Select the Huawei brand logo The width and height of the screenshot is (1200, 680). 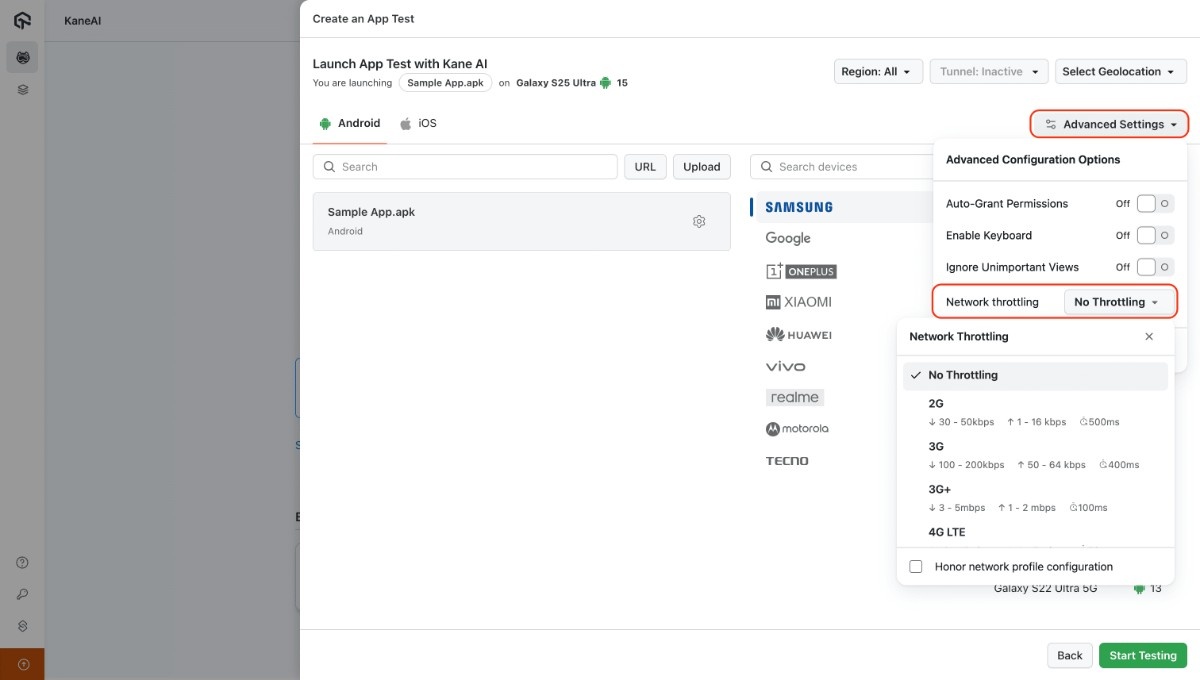coord(798,335)
